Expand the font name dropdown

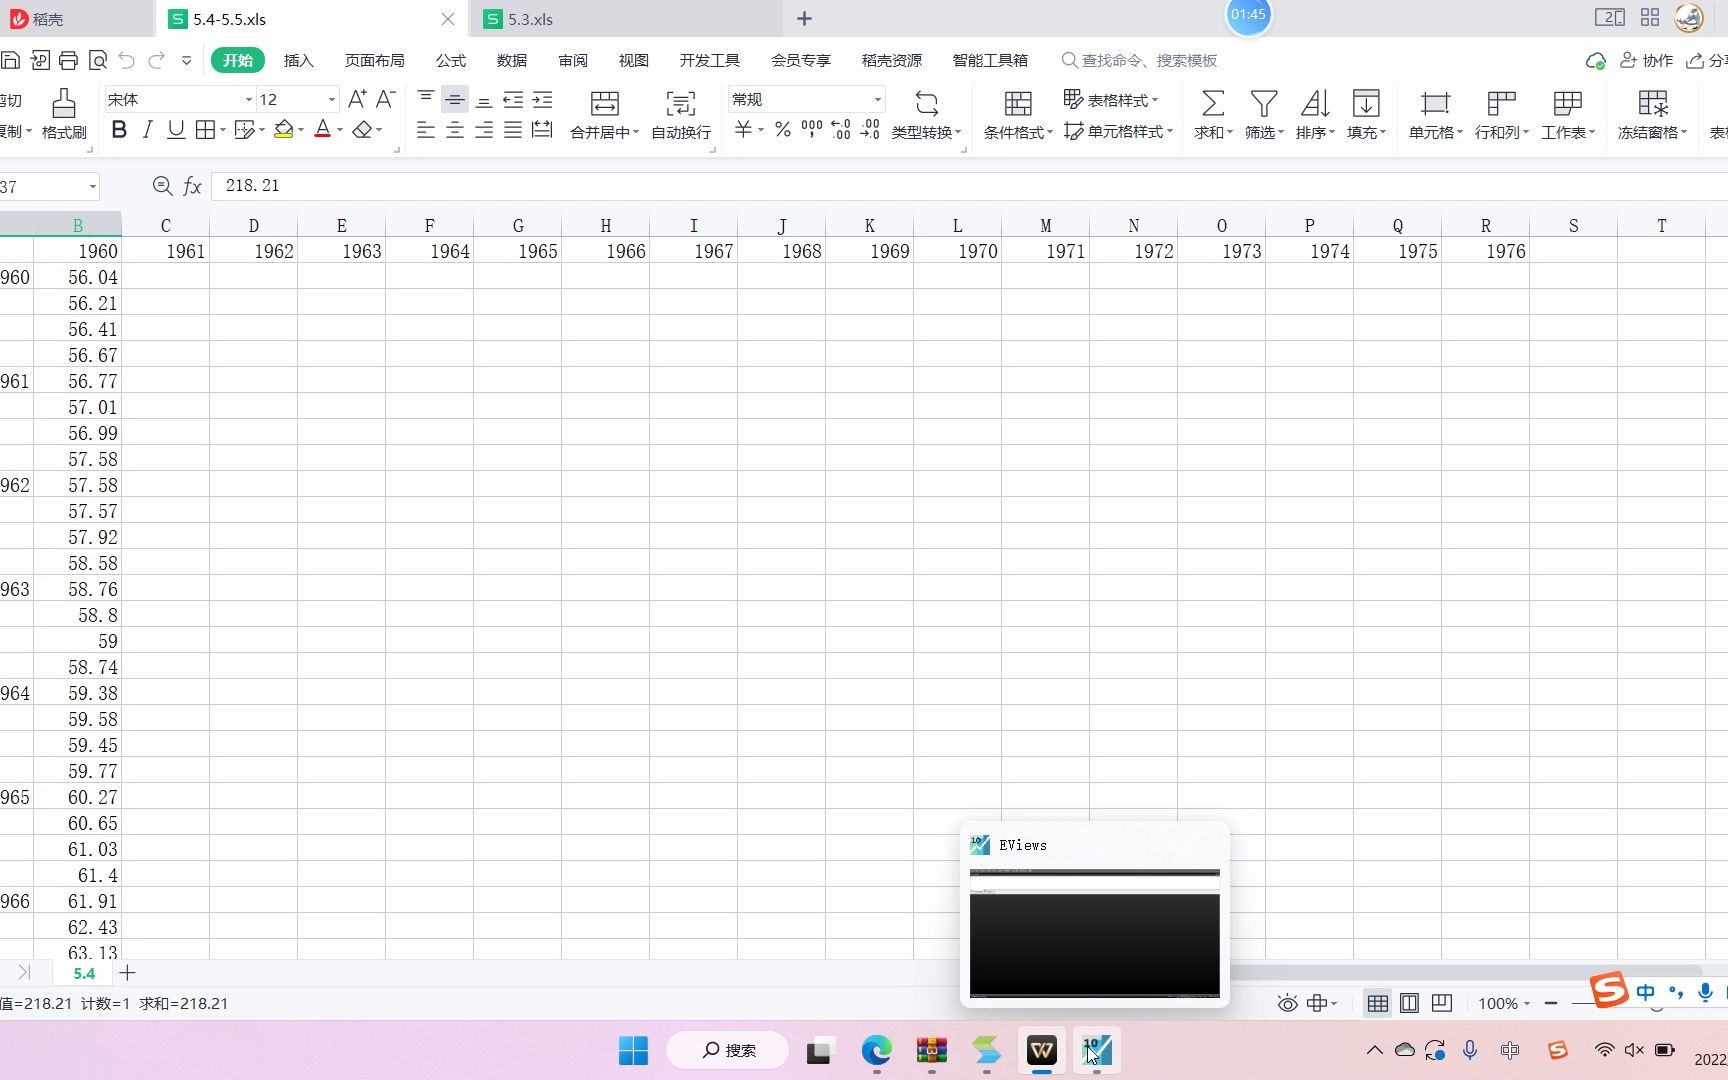coord(249,99)
